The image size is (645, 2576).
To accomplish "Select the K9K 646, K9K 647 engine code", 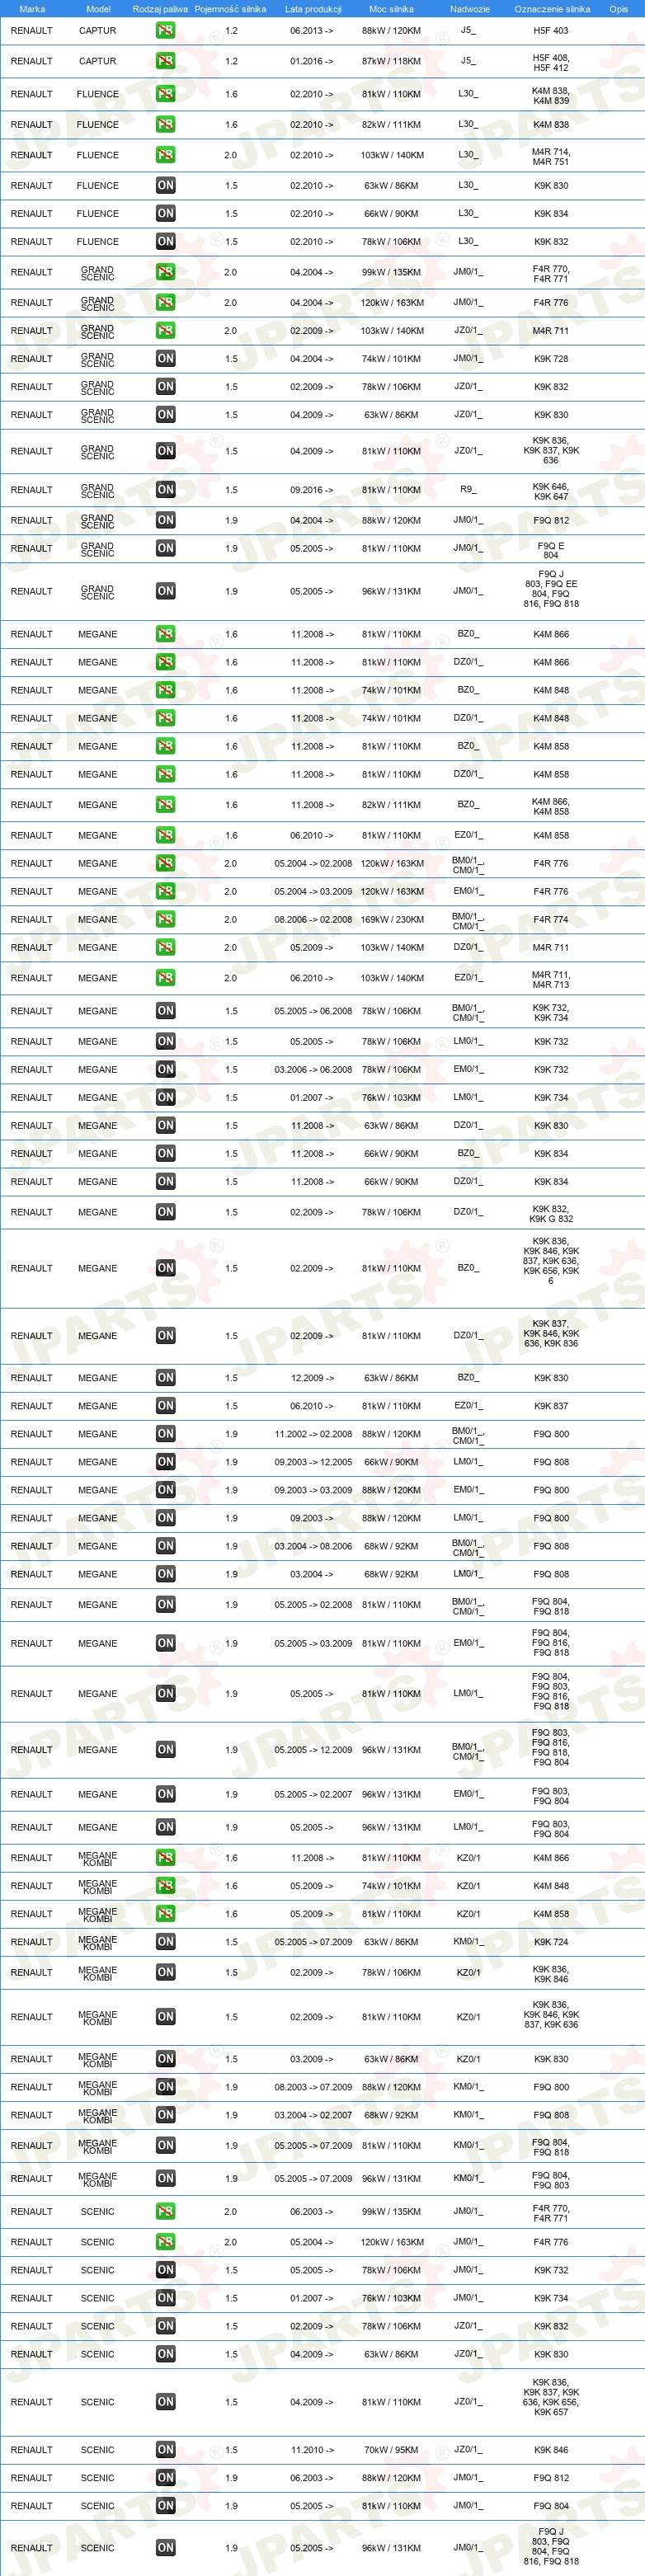I will (551, 491).
